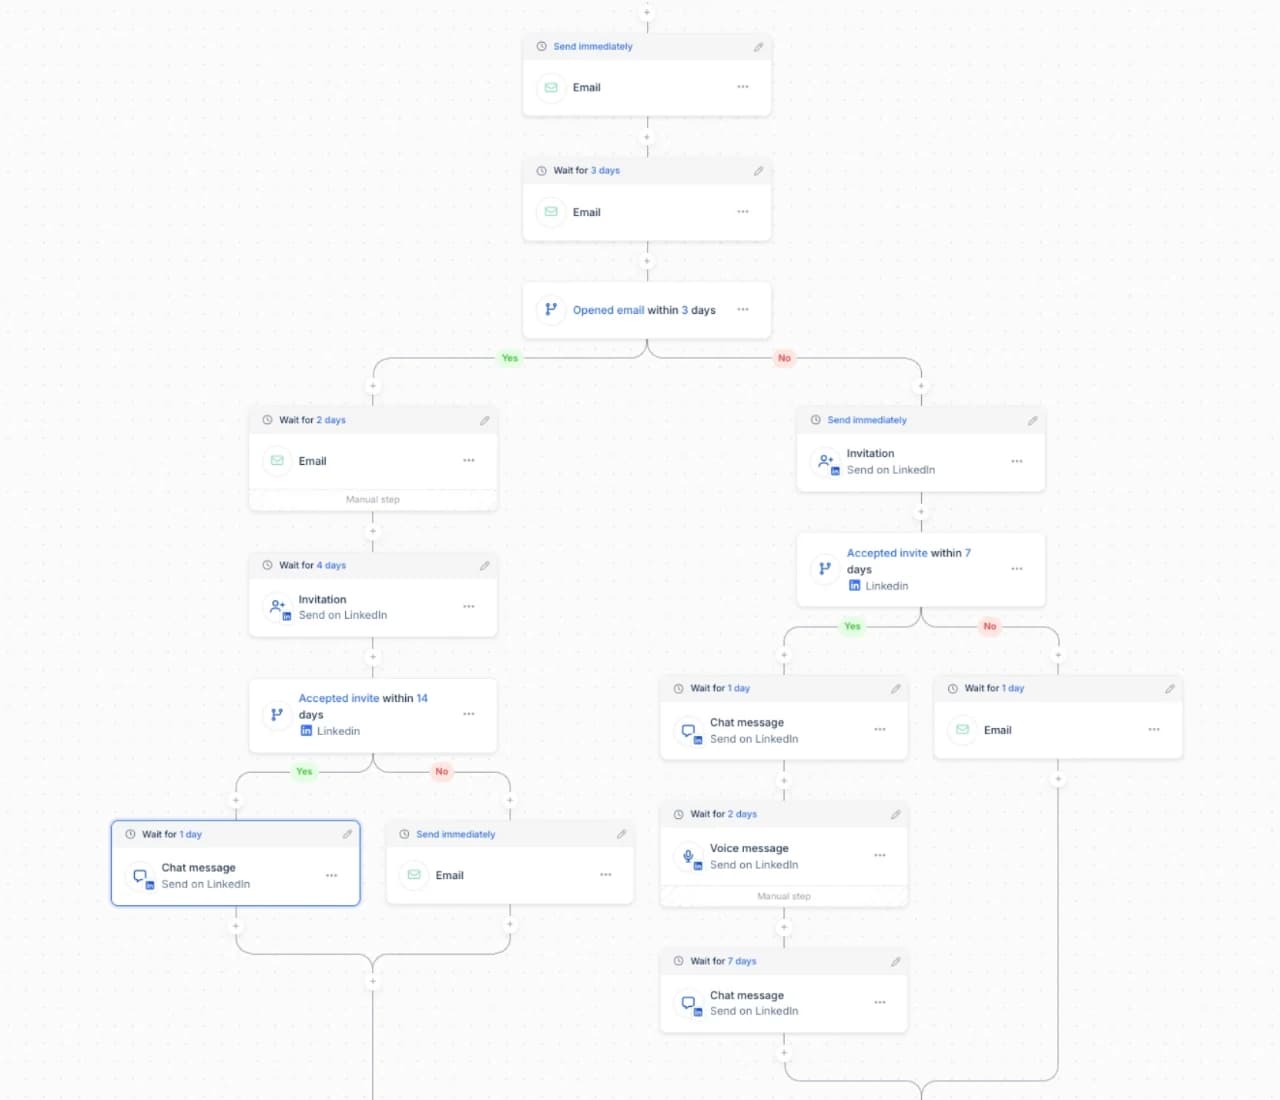Open the menu of Opened email condition
This screenshot has width=1280, height=1100.
click(x=743, y=310)
